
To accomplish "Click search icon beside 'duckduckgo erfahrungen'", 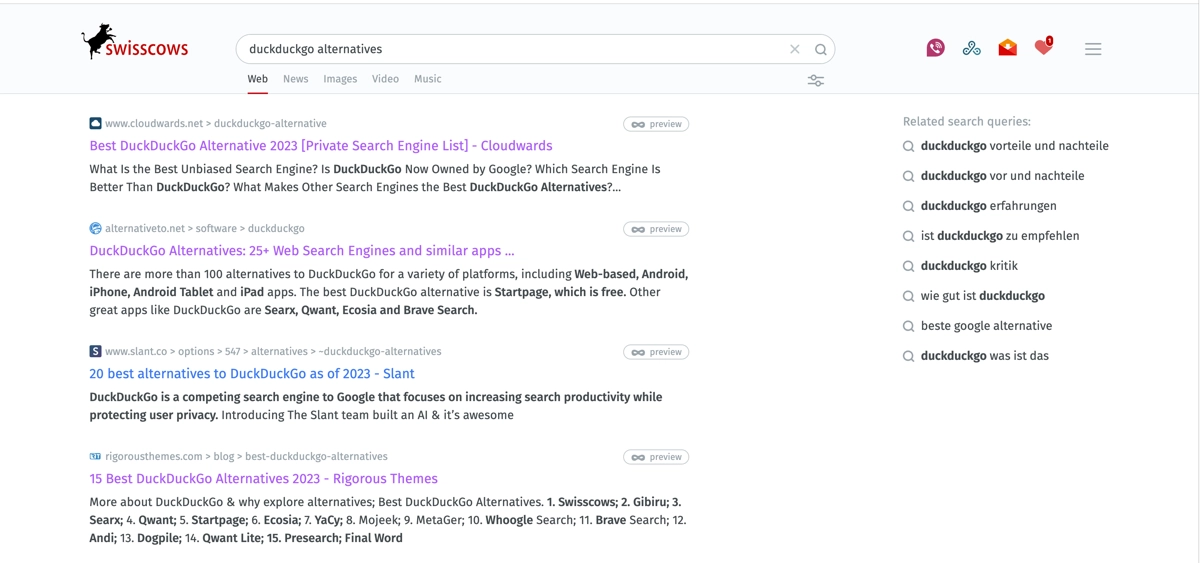I will [x=909, y=206].
